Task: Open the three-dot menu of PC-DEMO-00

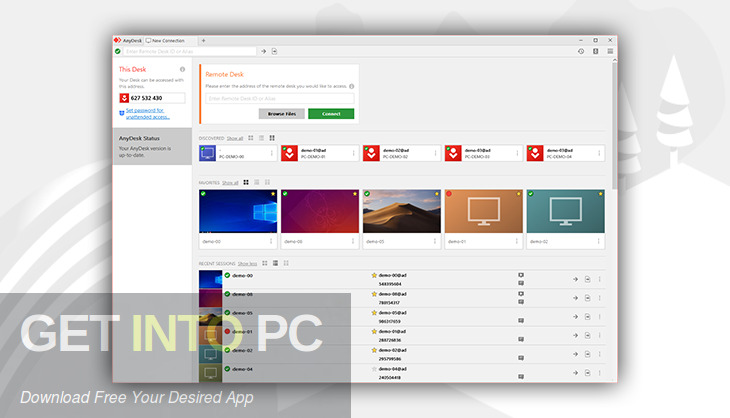Action: tap(271, 153)
